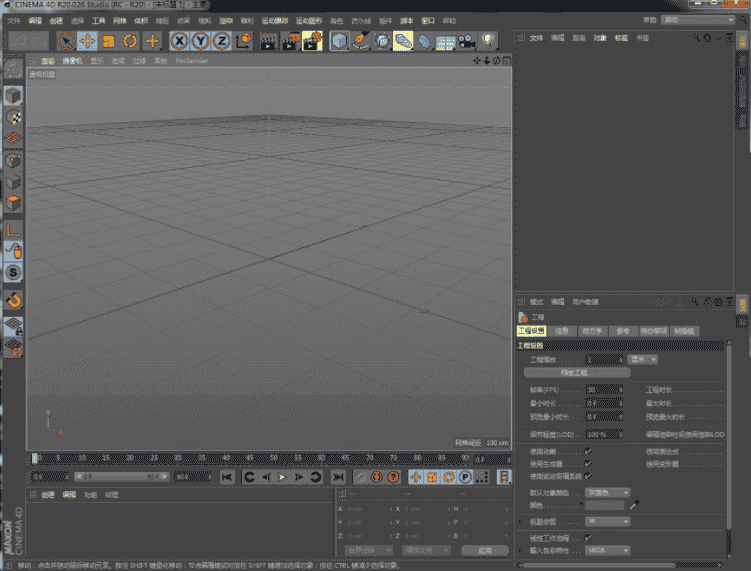Image resolution: width=751 pixels, height=571 pixels.
Task: Open the 创建 menu in material manager
Action: (48, 495)
